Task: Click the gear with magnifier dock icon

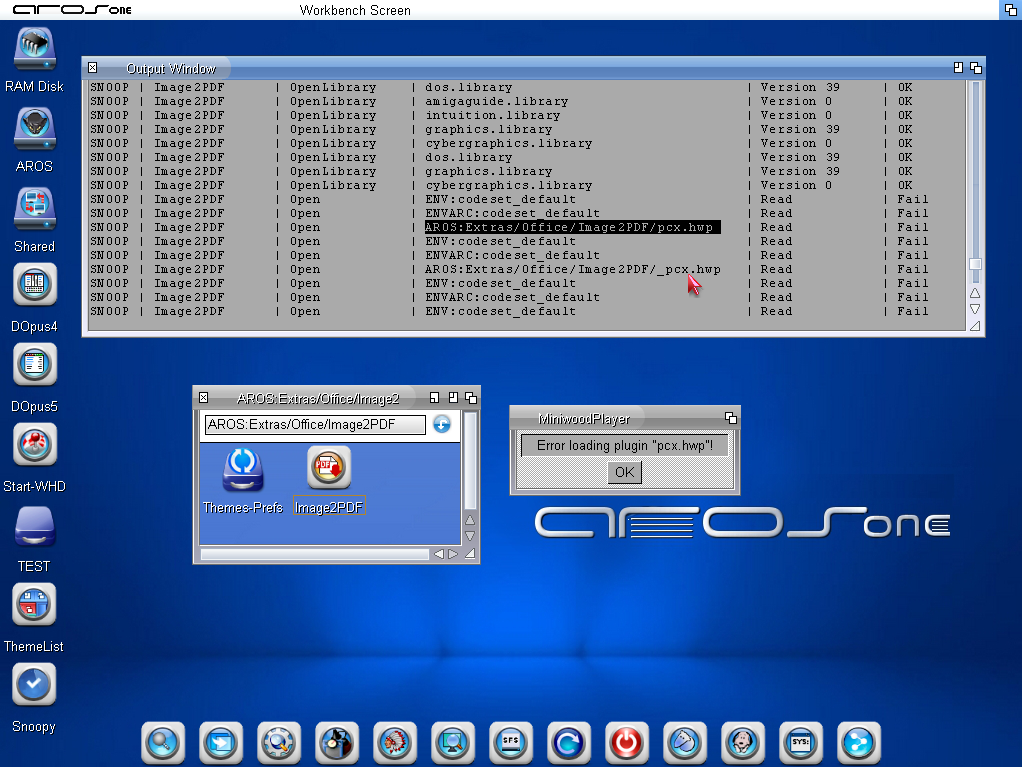Action: pos(279,742)
